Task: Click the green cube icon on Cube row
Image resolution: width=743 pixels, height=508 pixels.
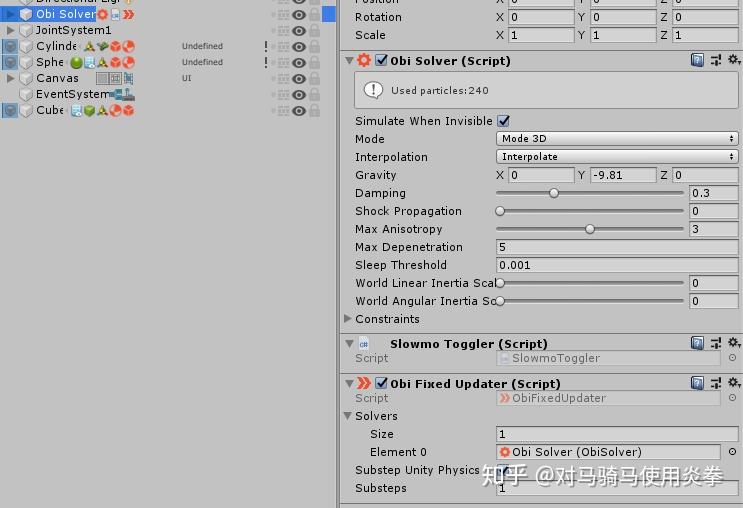Action: pos(89,110)
